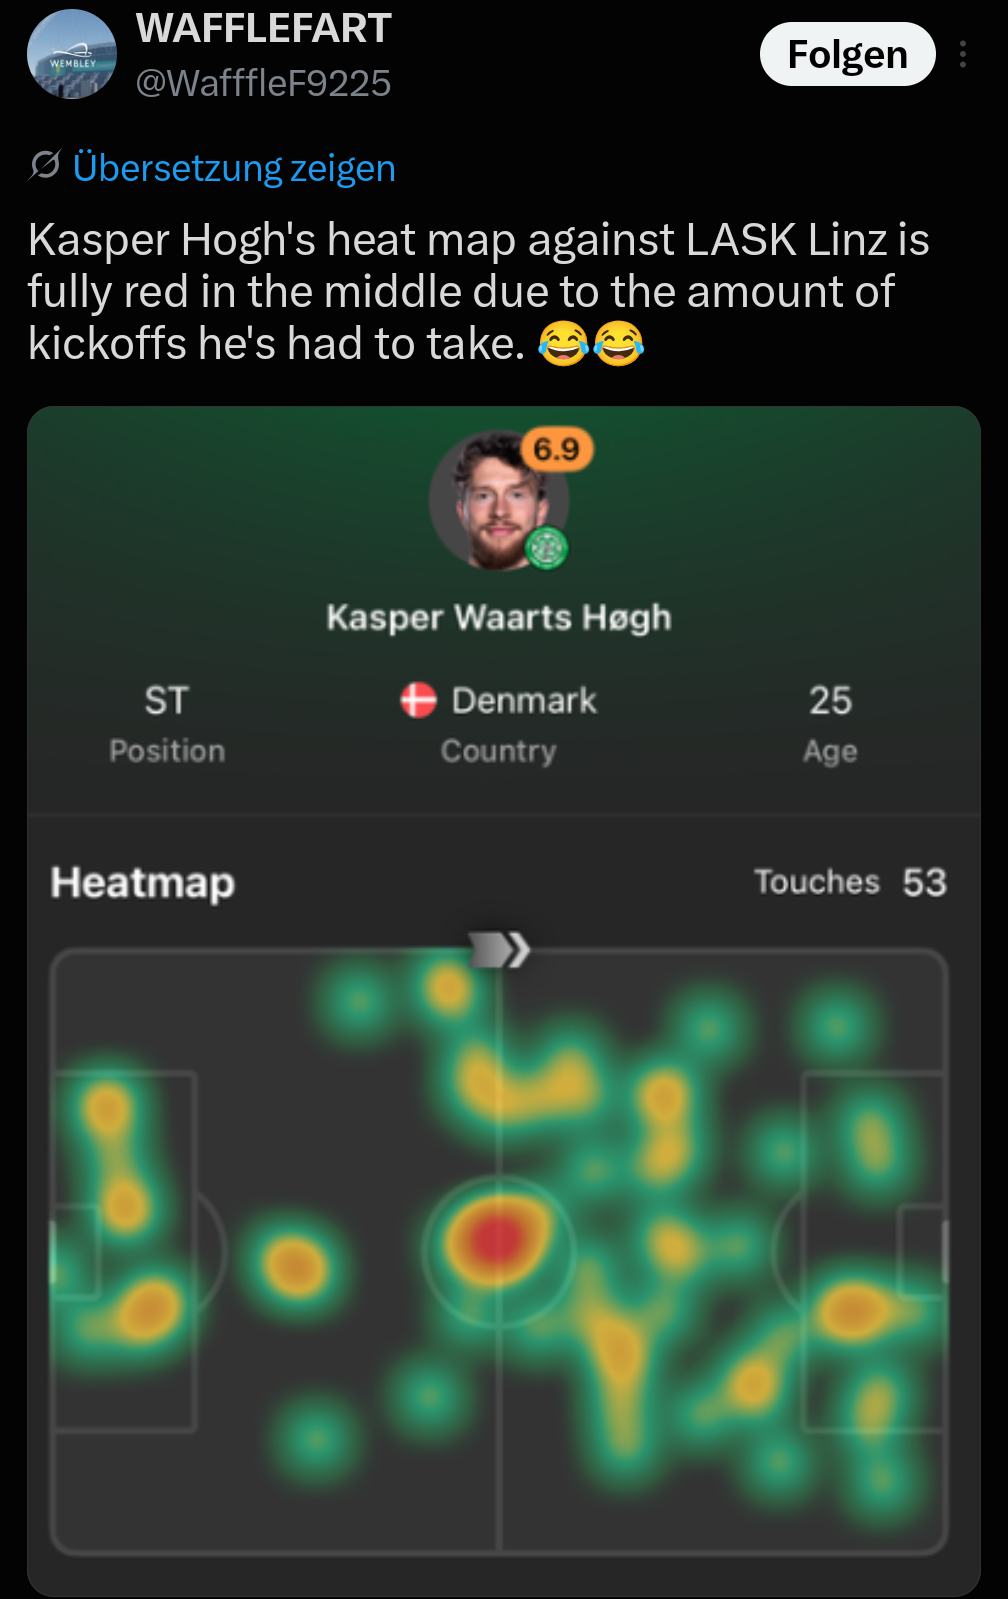Click the translation icon beside Übersetzung zeigen

pos(45,165)
